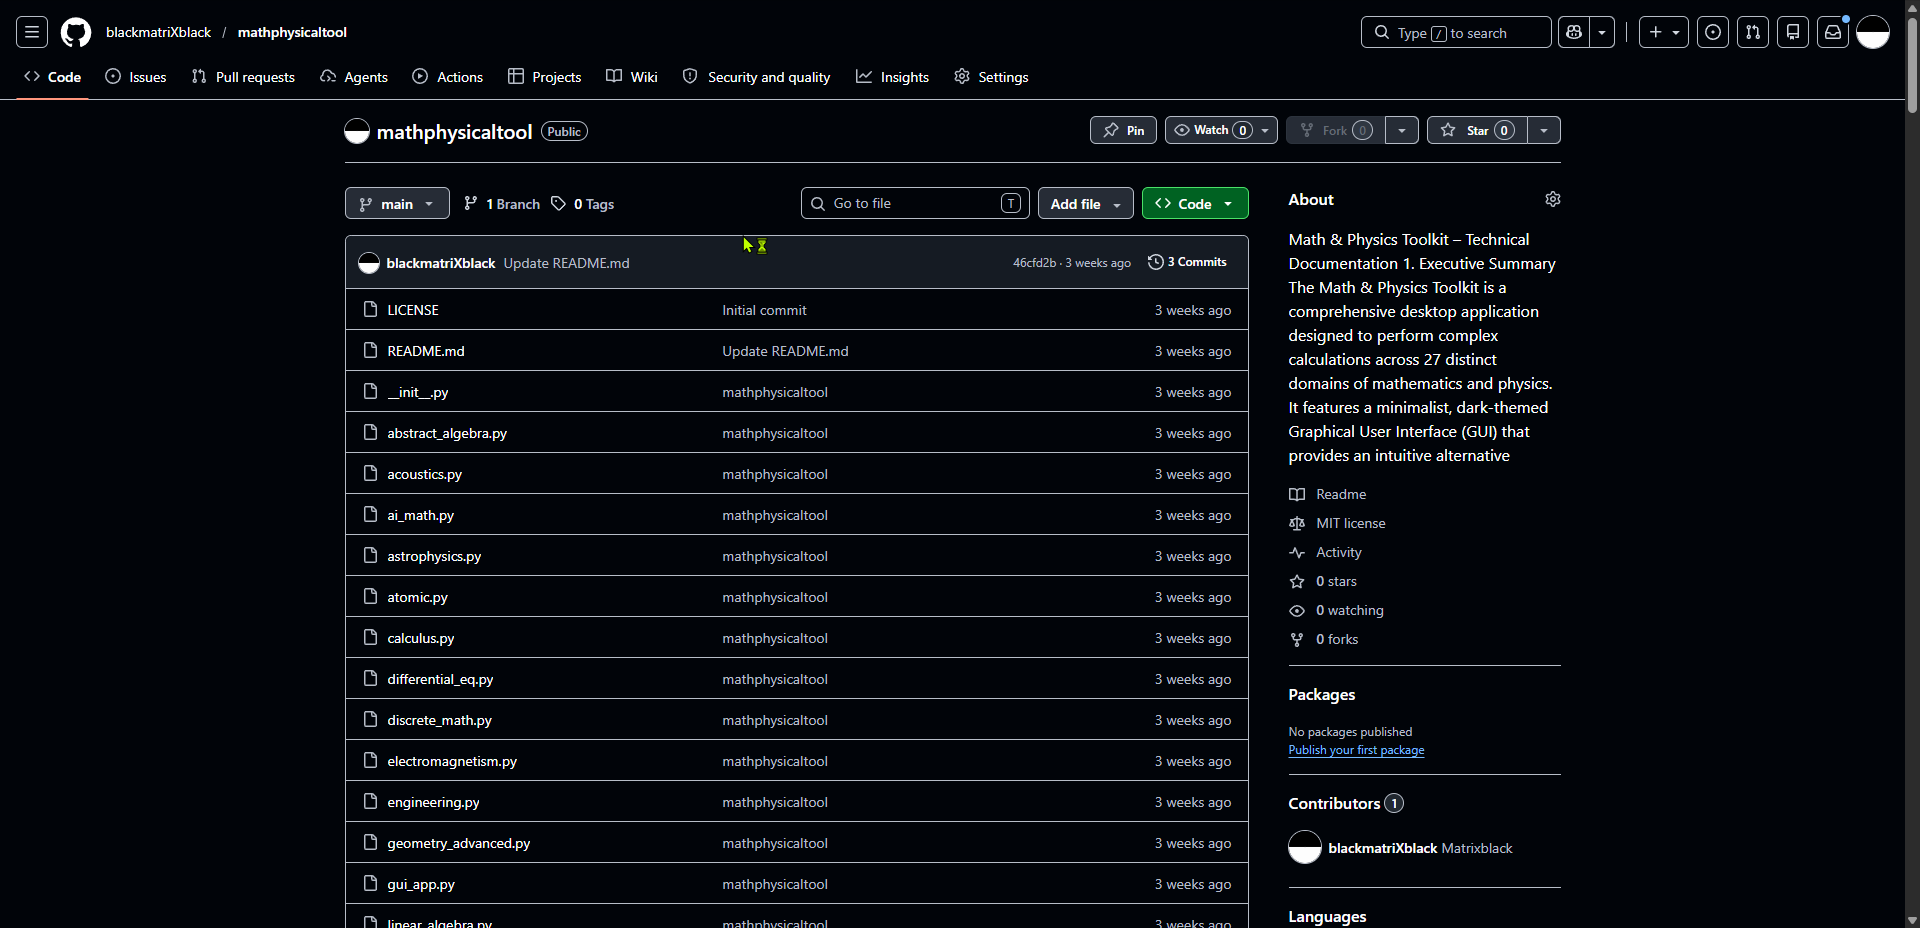Open calculus.py file
The image size is (1920, 928).
point(421,638)
